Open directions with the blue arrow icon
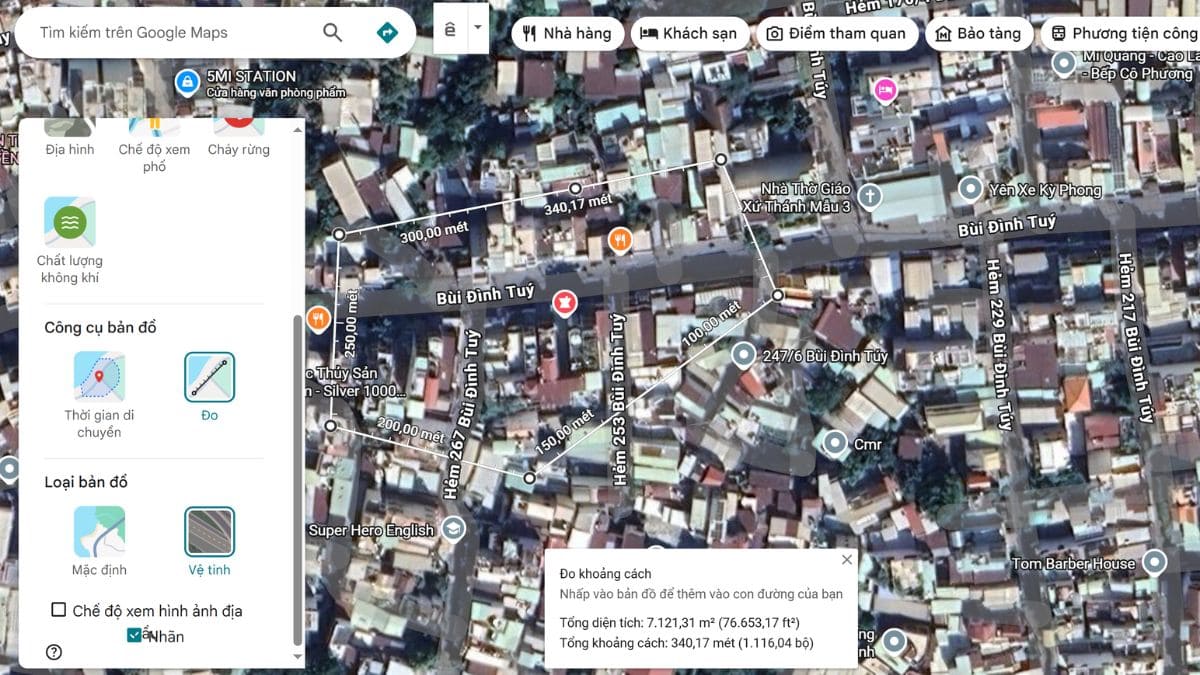Viewport: 1200px width, 675px height. pyautogui.click(x=386, y=32)
